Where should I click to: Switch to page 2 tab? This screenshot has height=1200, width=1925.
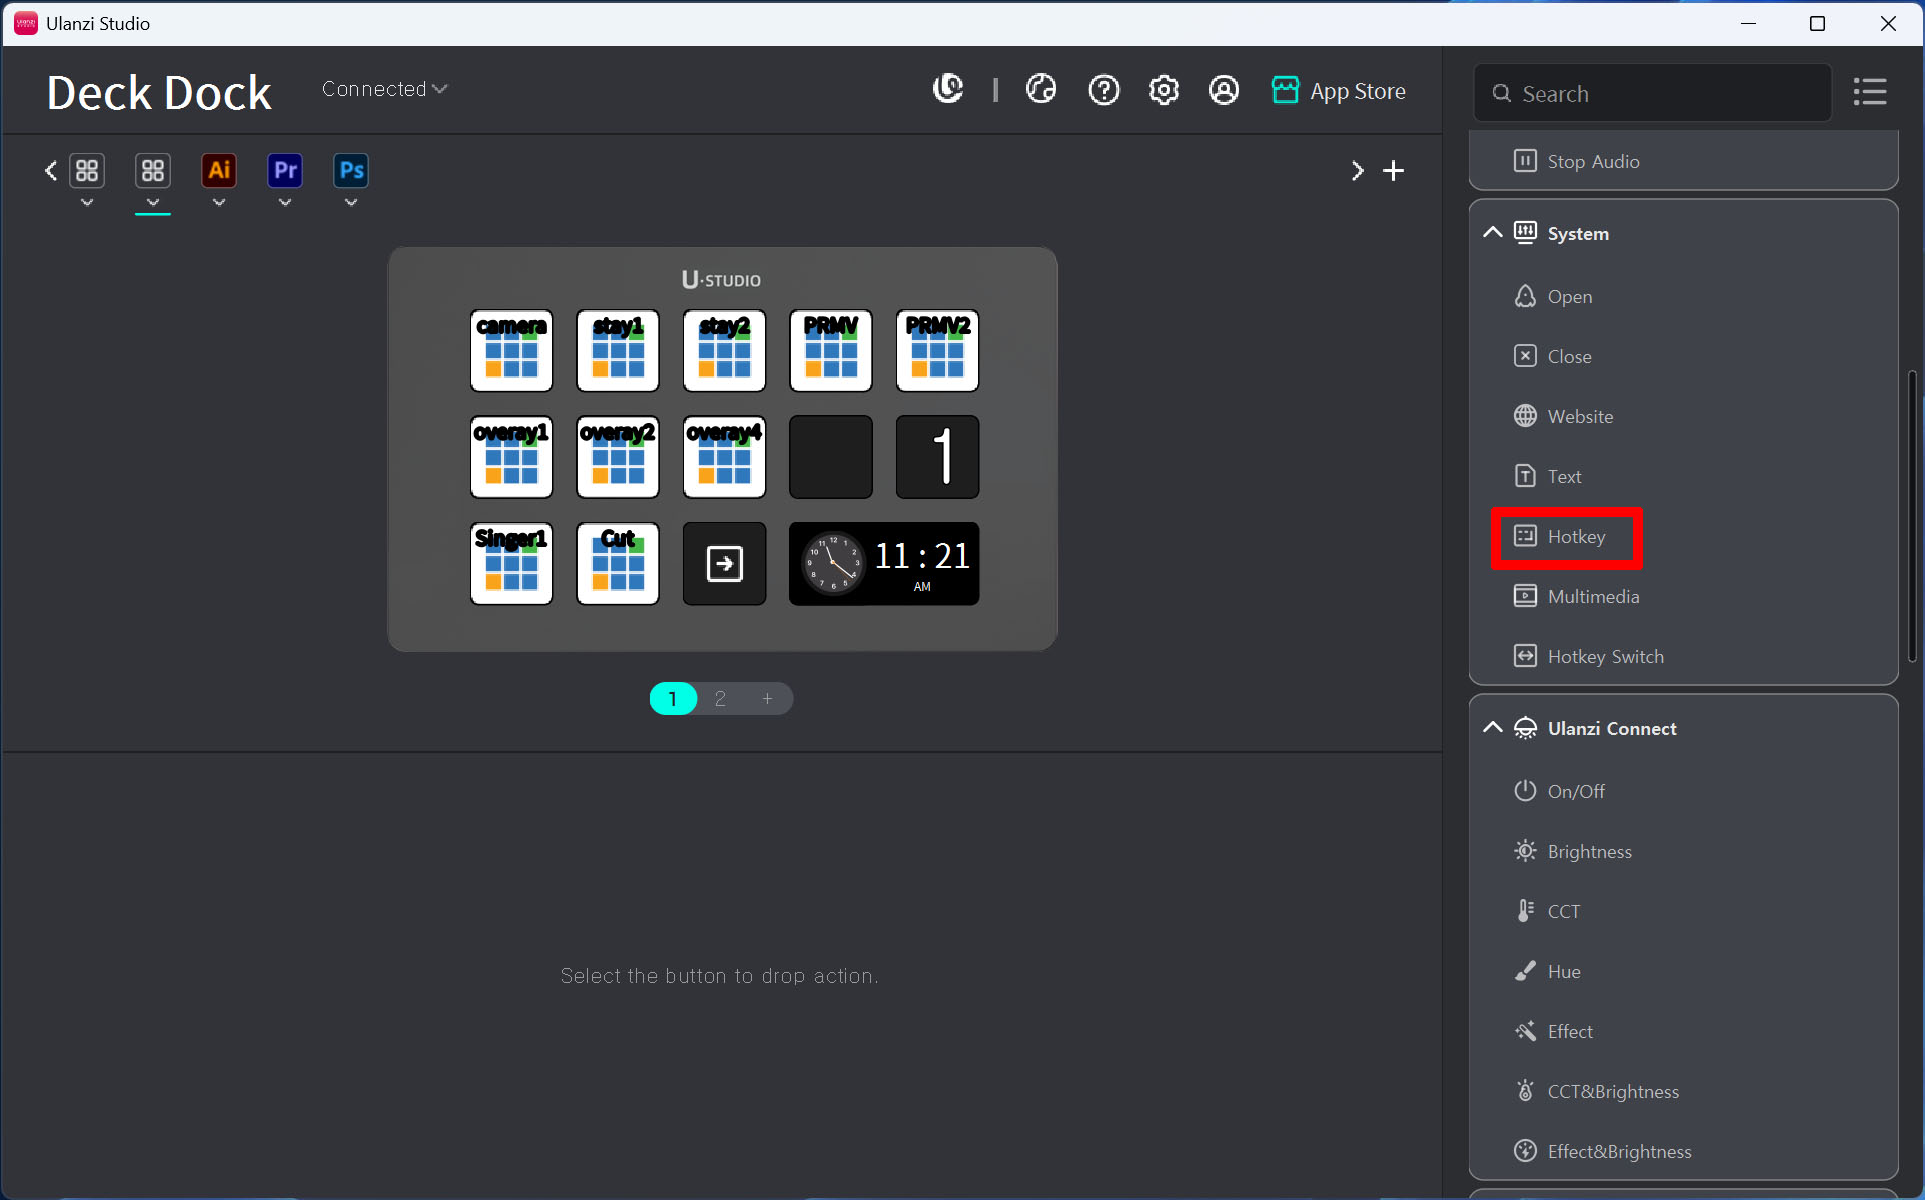(x=720, y=698)
